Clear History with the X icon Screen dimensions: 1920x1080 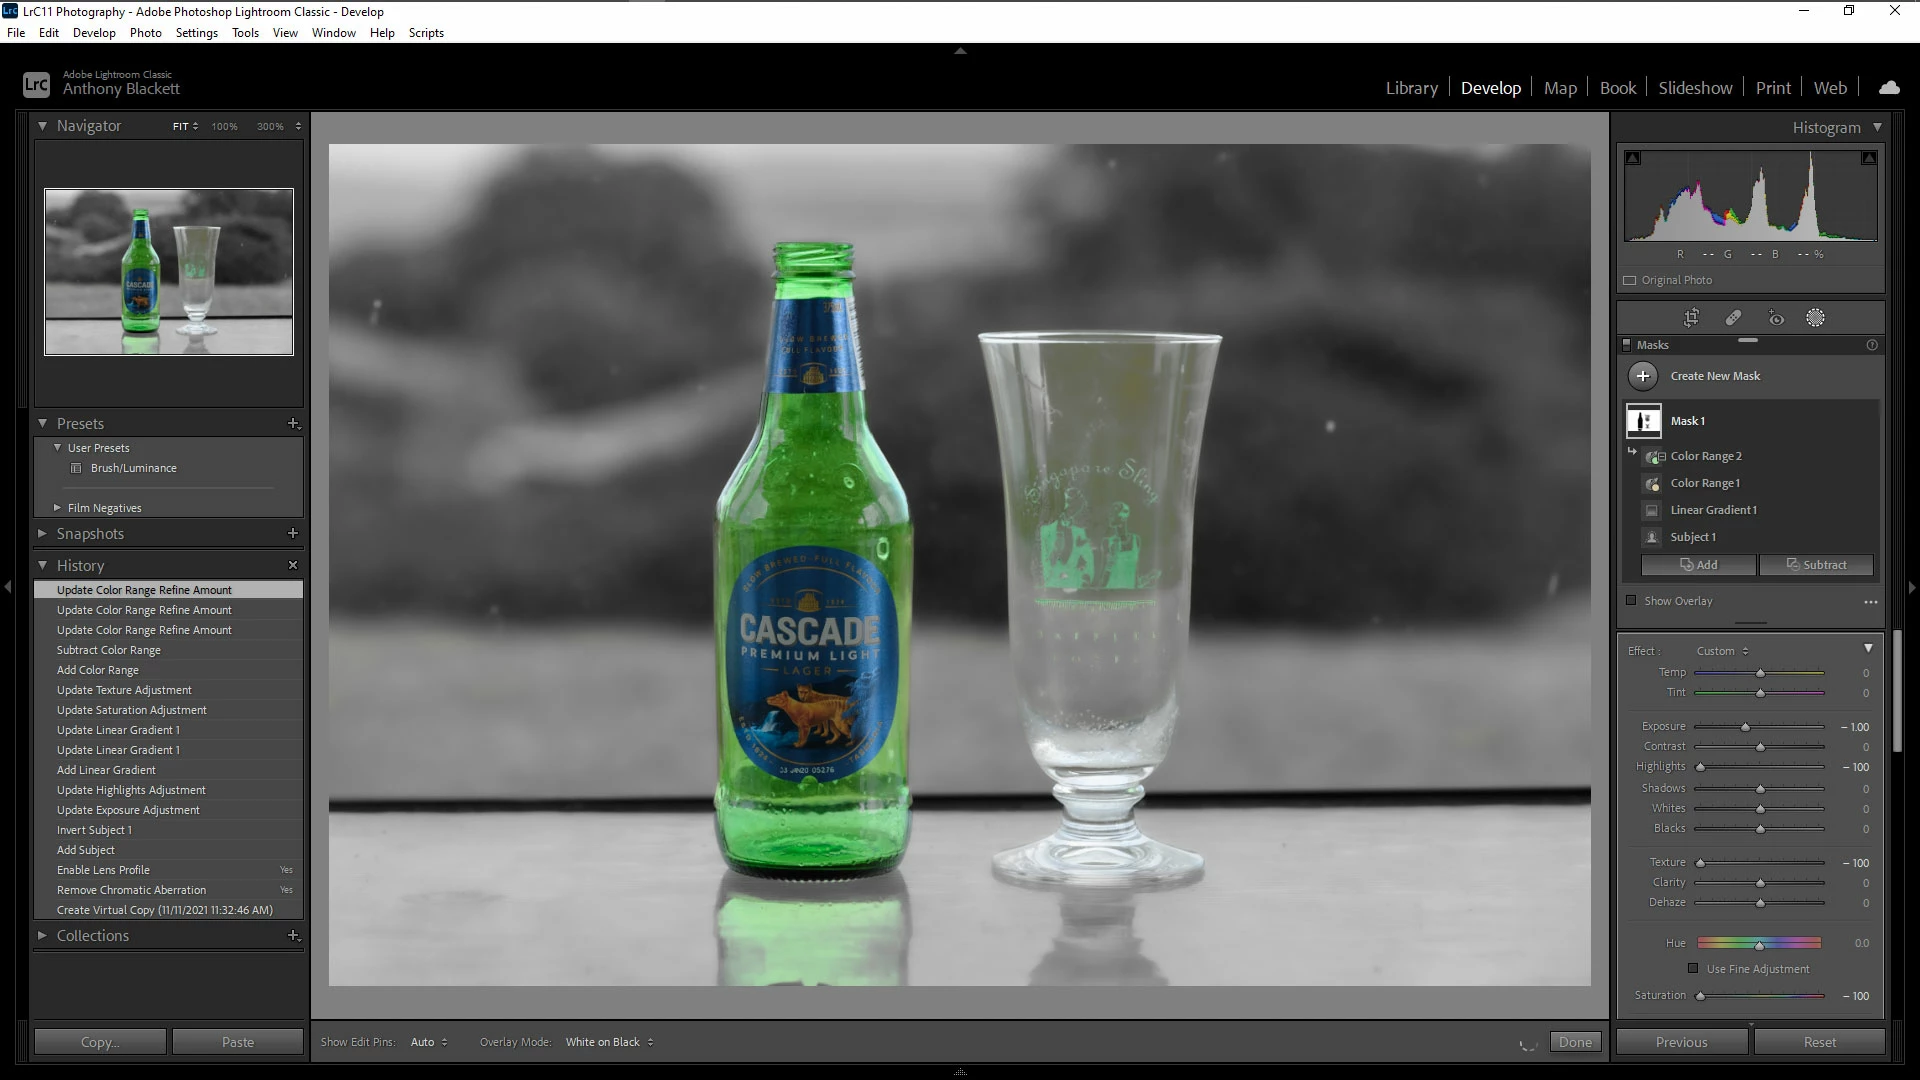(x=293, y=565)
